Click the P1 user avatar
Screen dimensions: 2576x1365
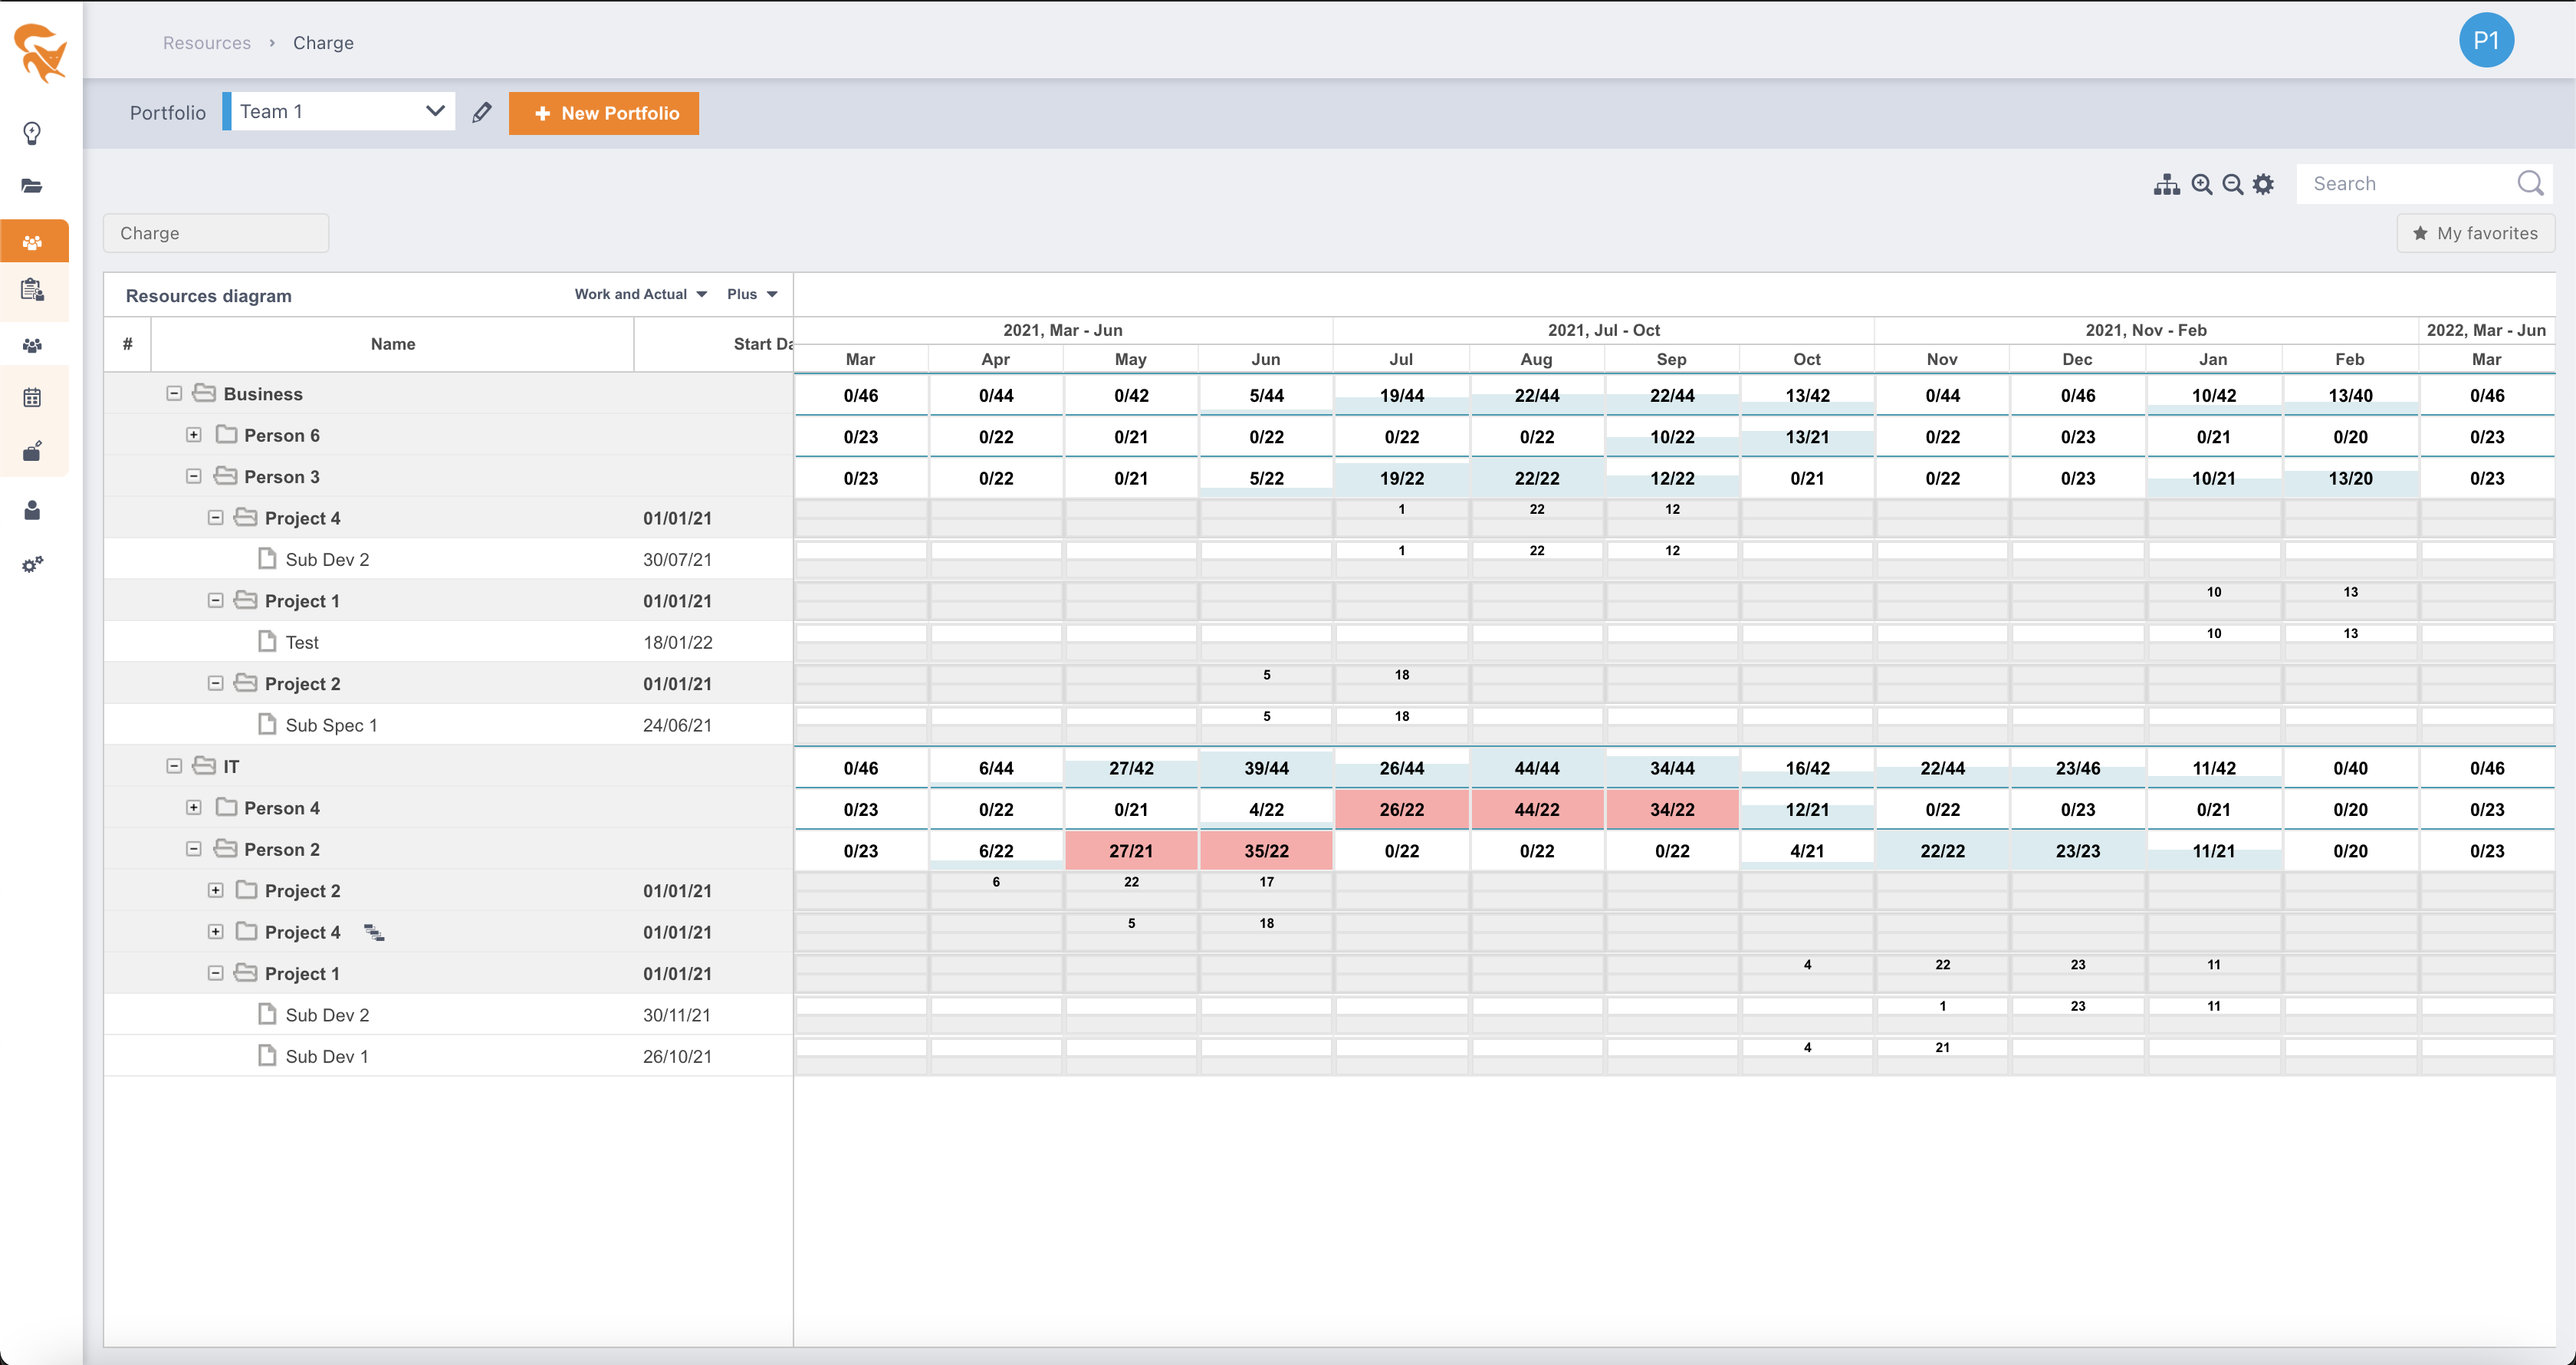[x=2486, y=41]
